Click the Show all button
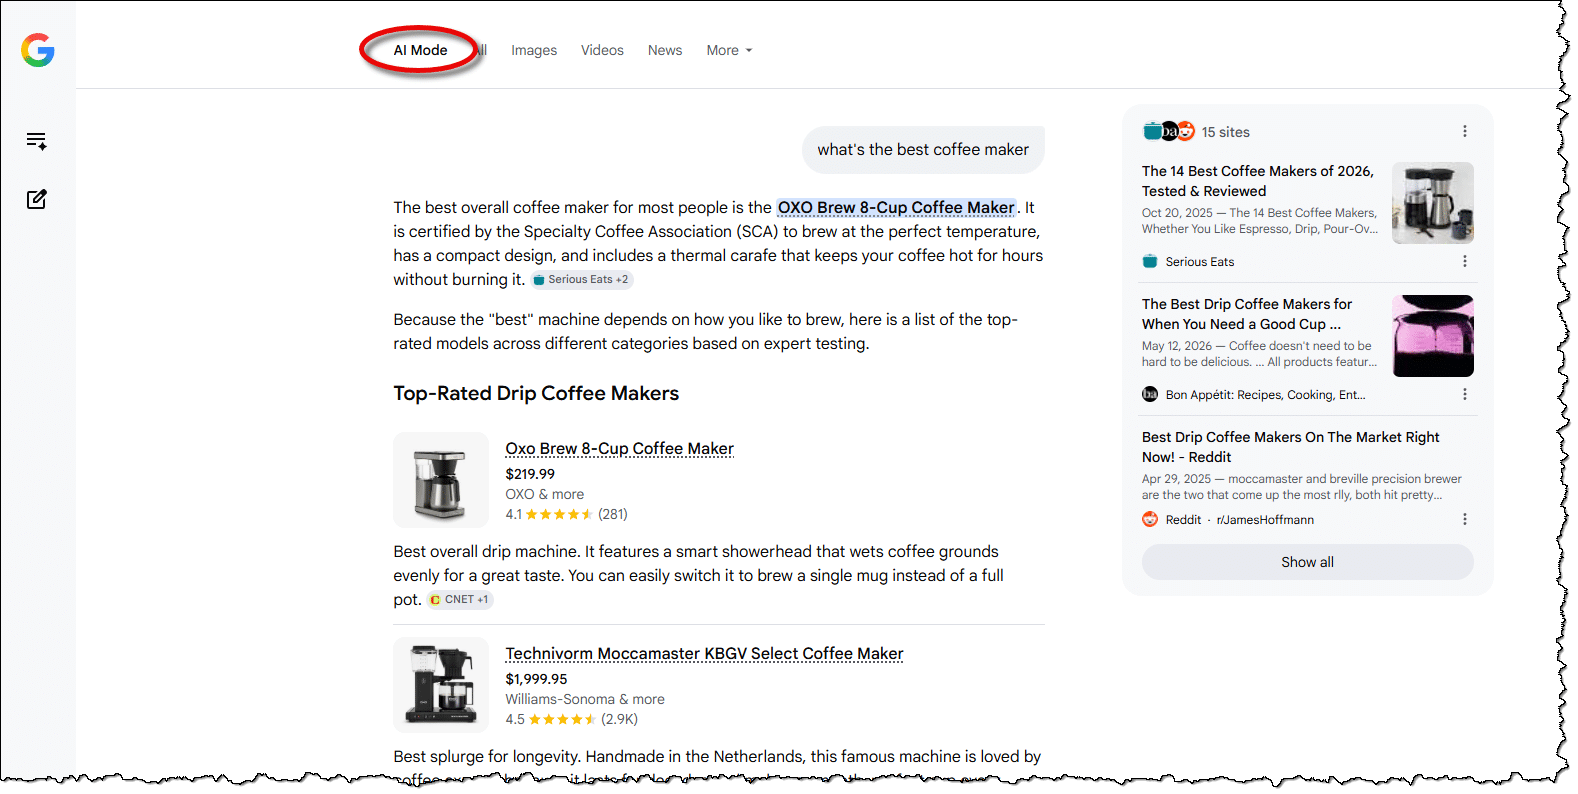This screenshot has height=794, width=1578. coord(1308,562)
